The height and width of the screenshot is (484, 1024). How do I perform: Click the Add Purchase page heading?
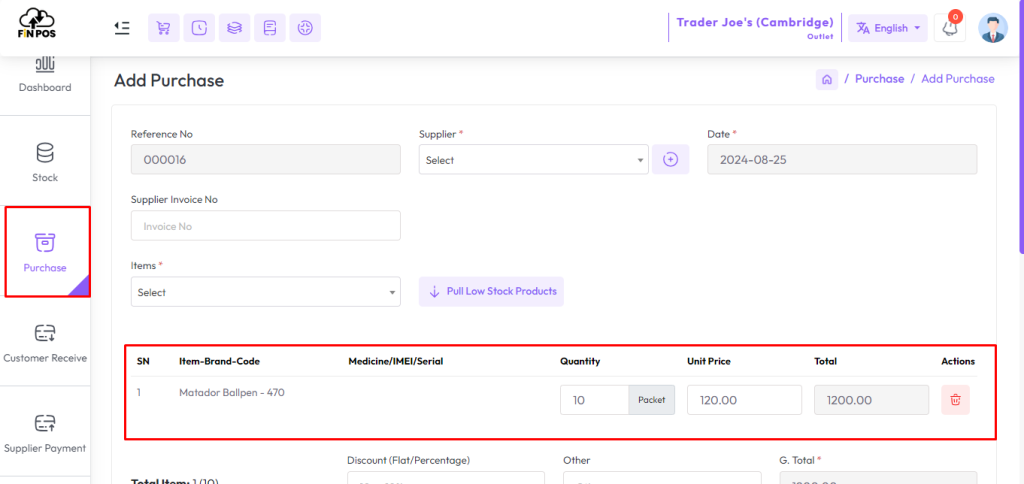pyautogui.click(x=169, y=80)
